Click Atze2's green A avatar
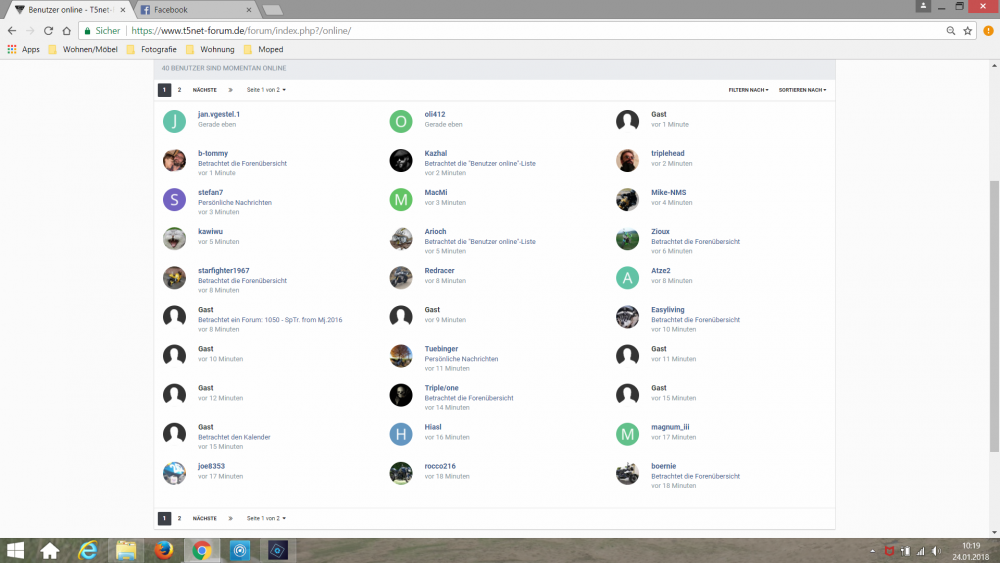This screenshot has height=563, width=1000. tap(628, 278)
